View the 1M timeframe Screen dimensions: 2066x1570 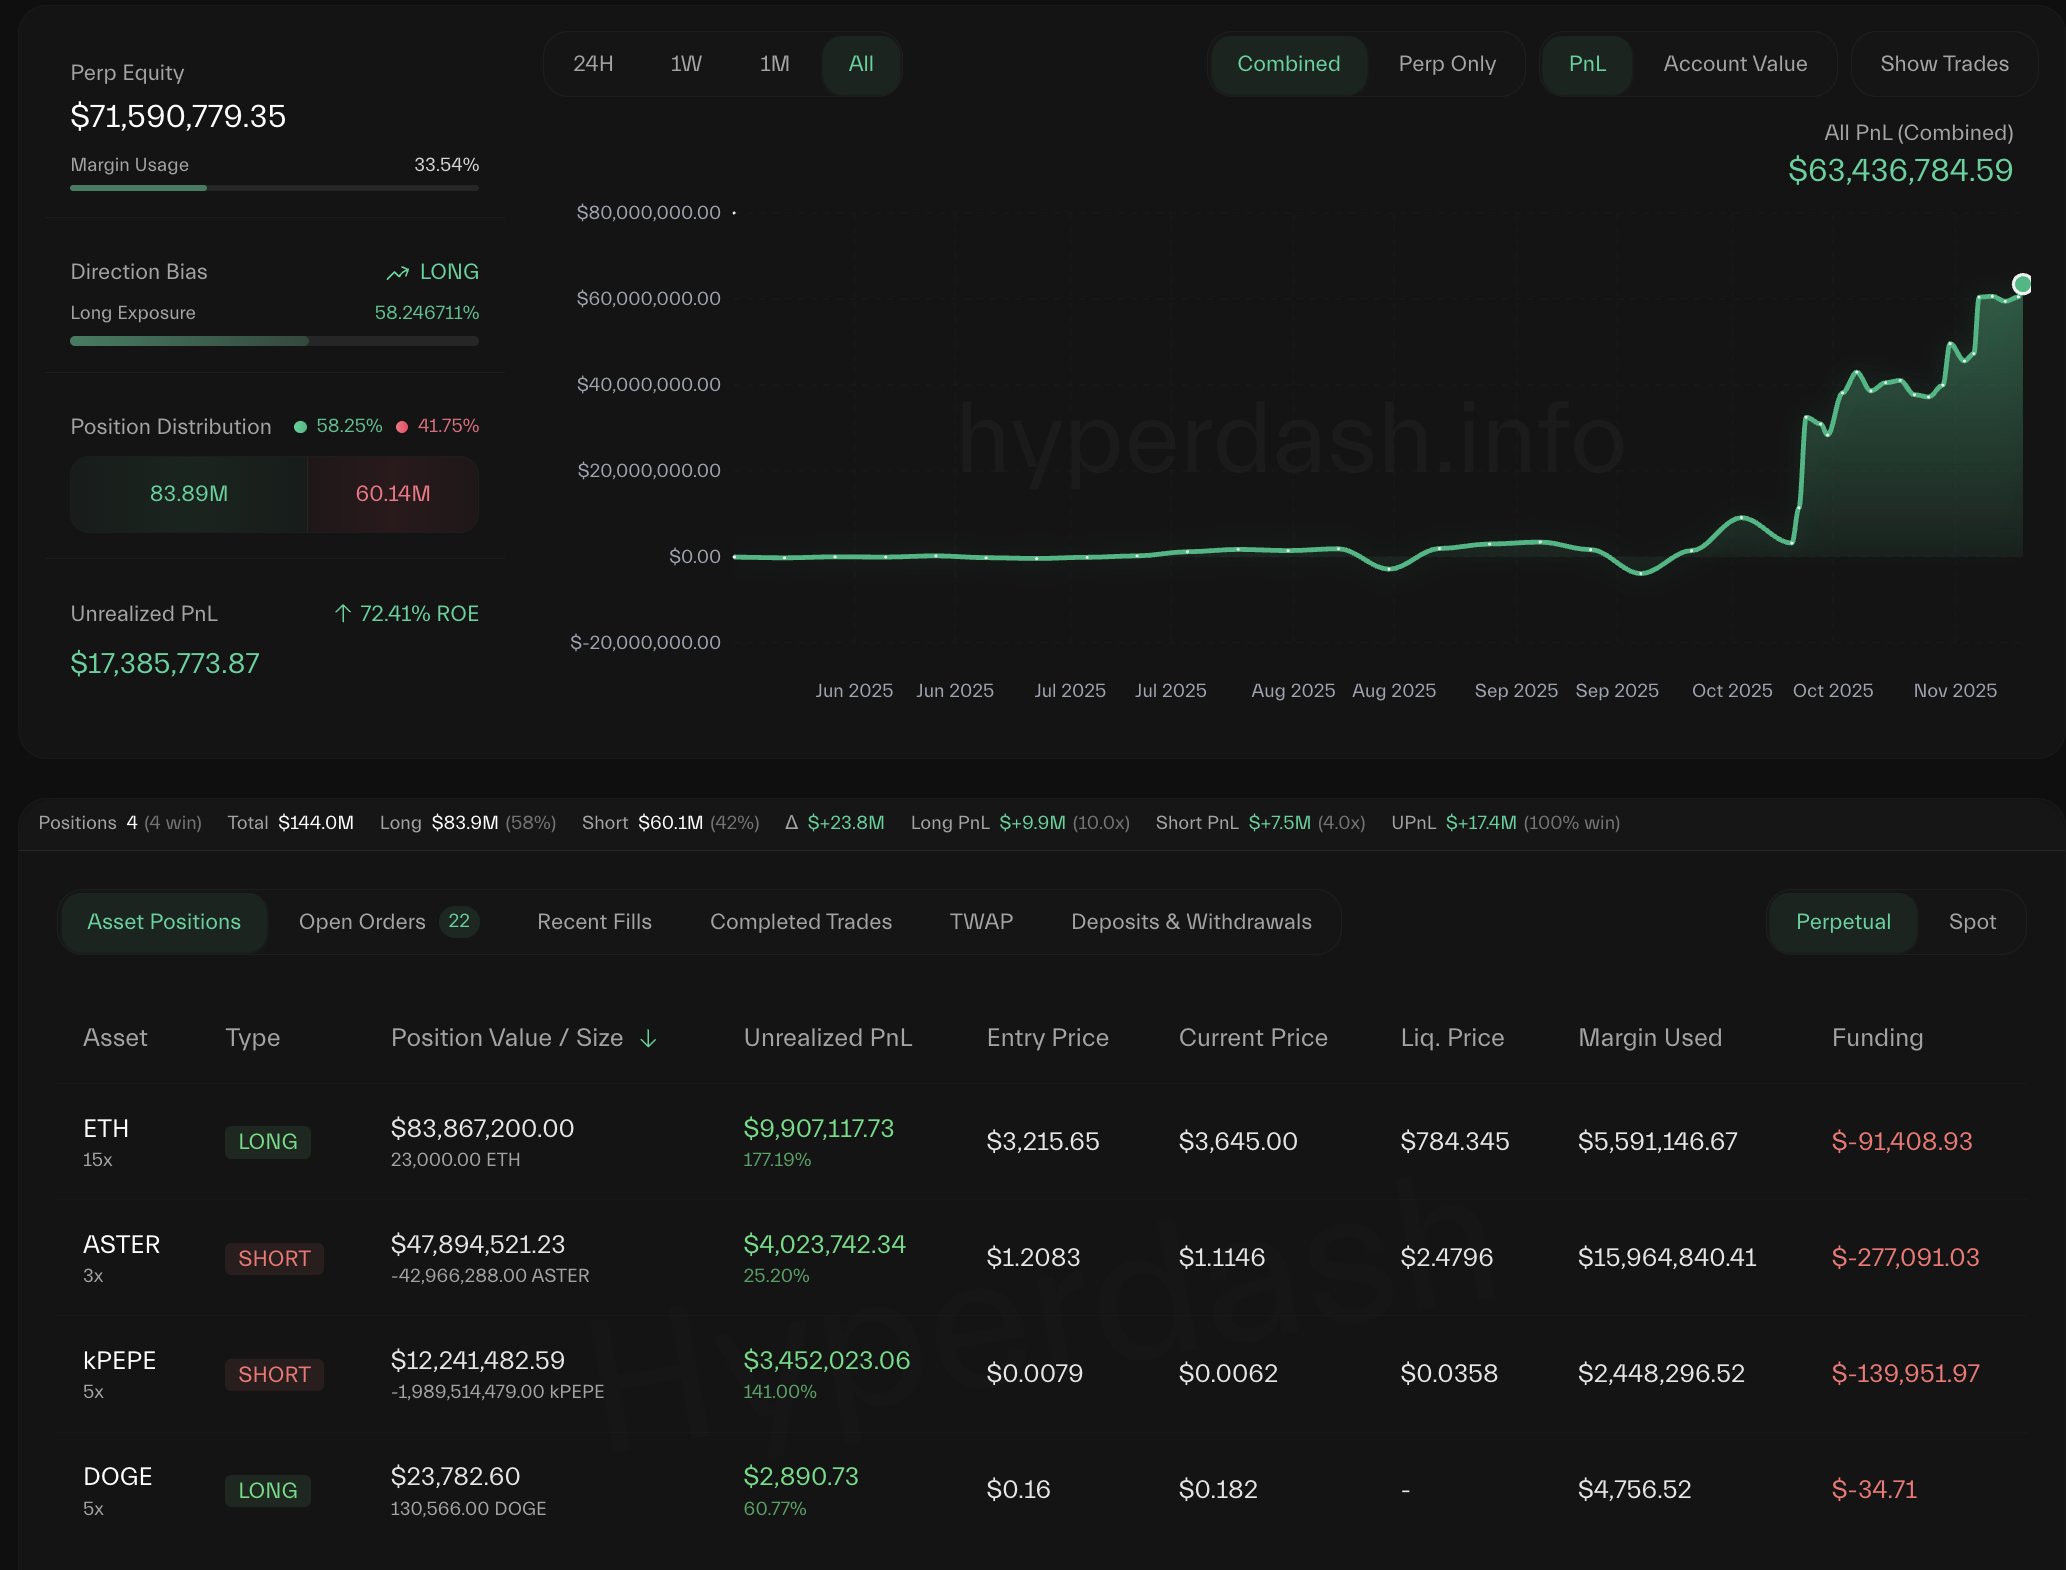(x=773, y=63)
